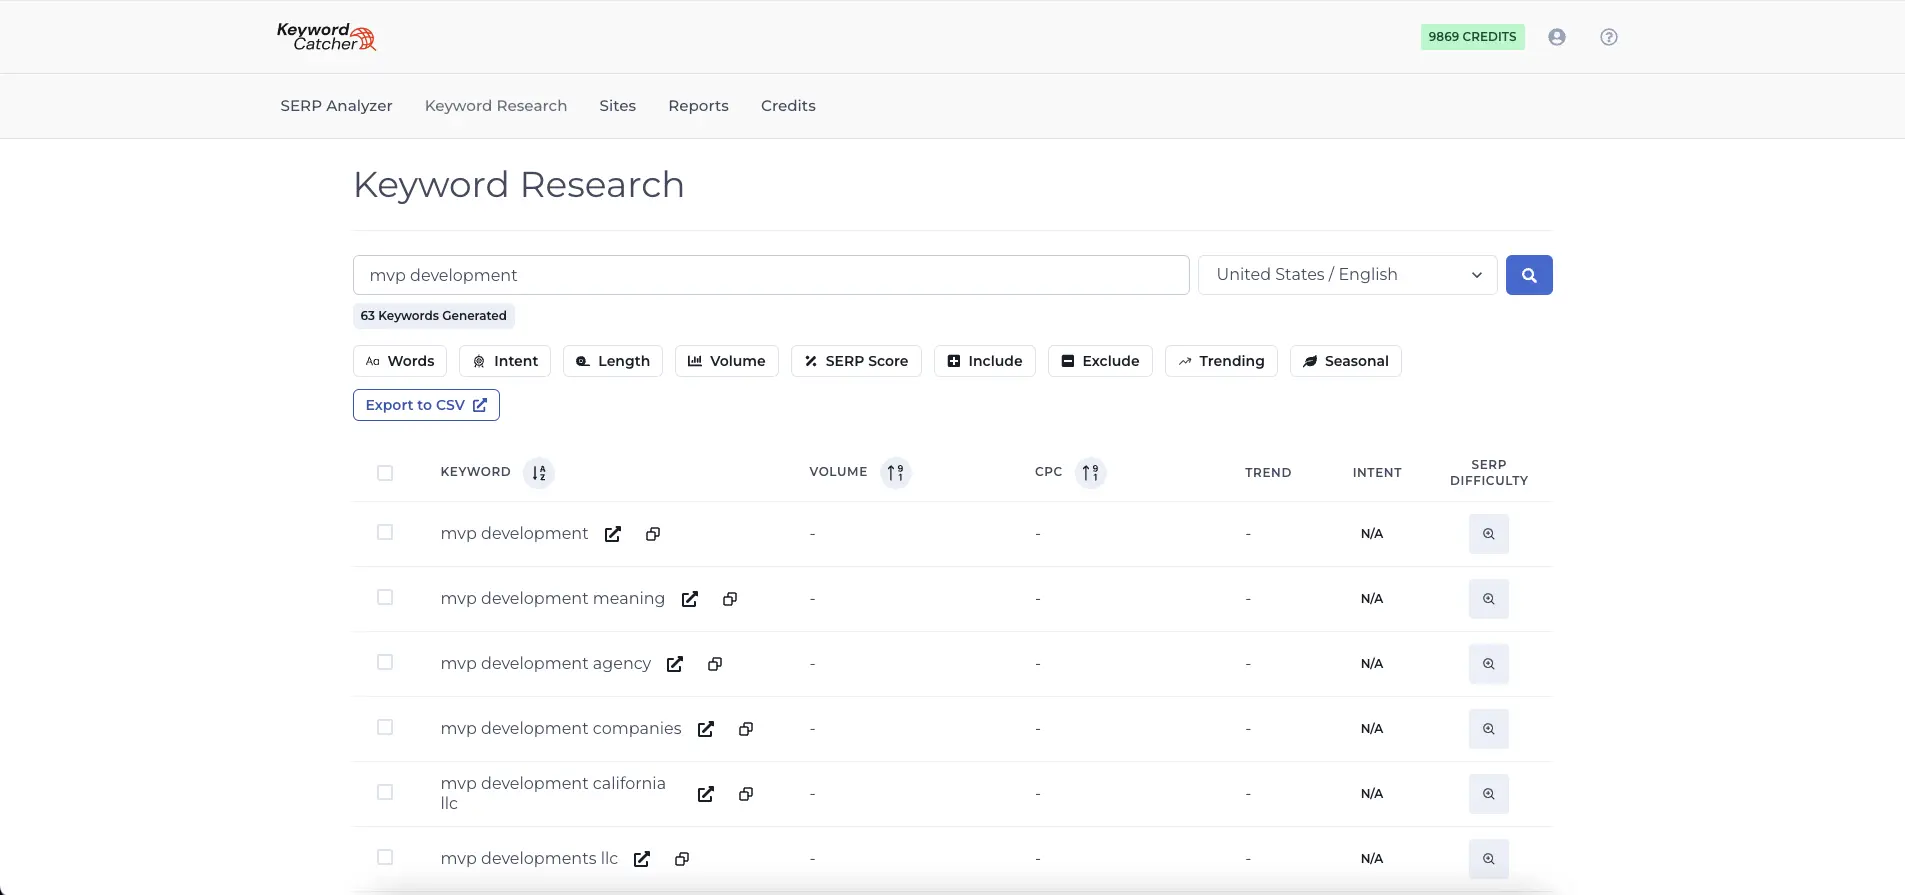Viewport: 1905px width, 895px height.
Task: Open the Length filter
Action: 613,361
